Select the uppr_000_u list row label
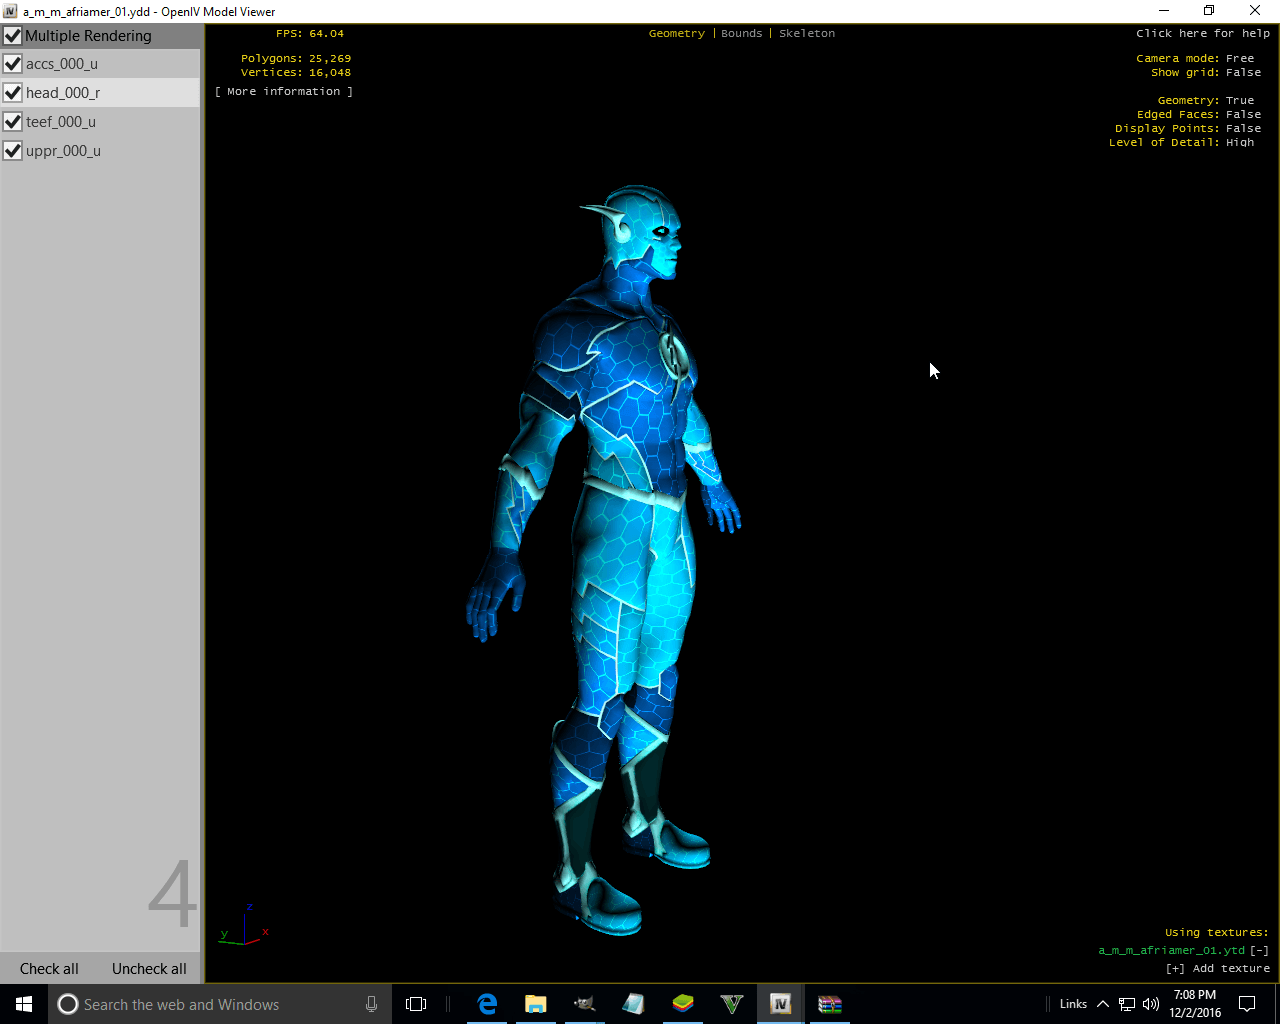This screenshot has width=1280, height=1024. tap(63, 151)
